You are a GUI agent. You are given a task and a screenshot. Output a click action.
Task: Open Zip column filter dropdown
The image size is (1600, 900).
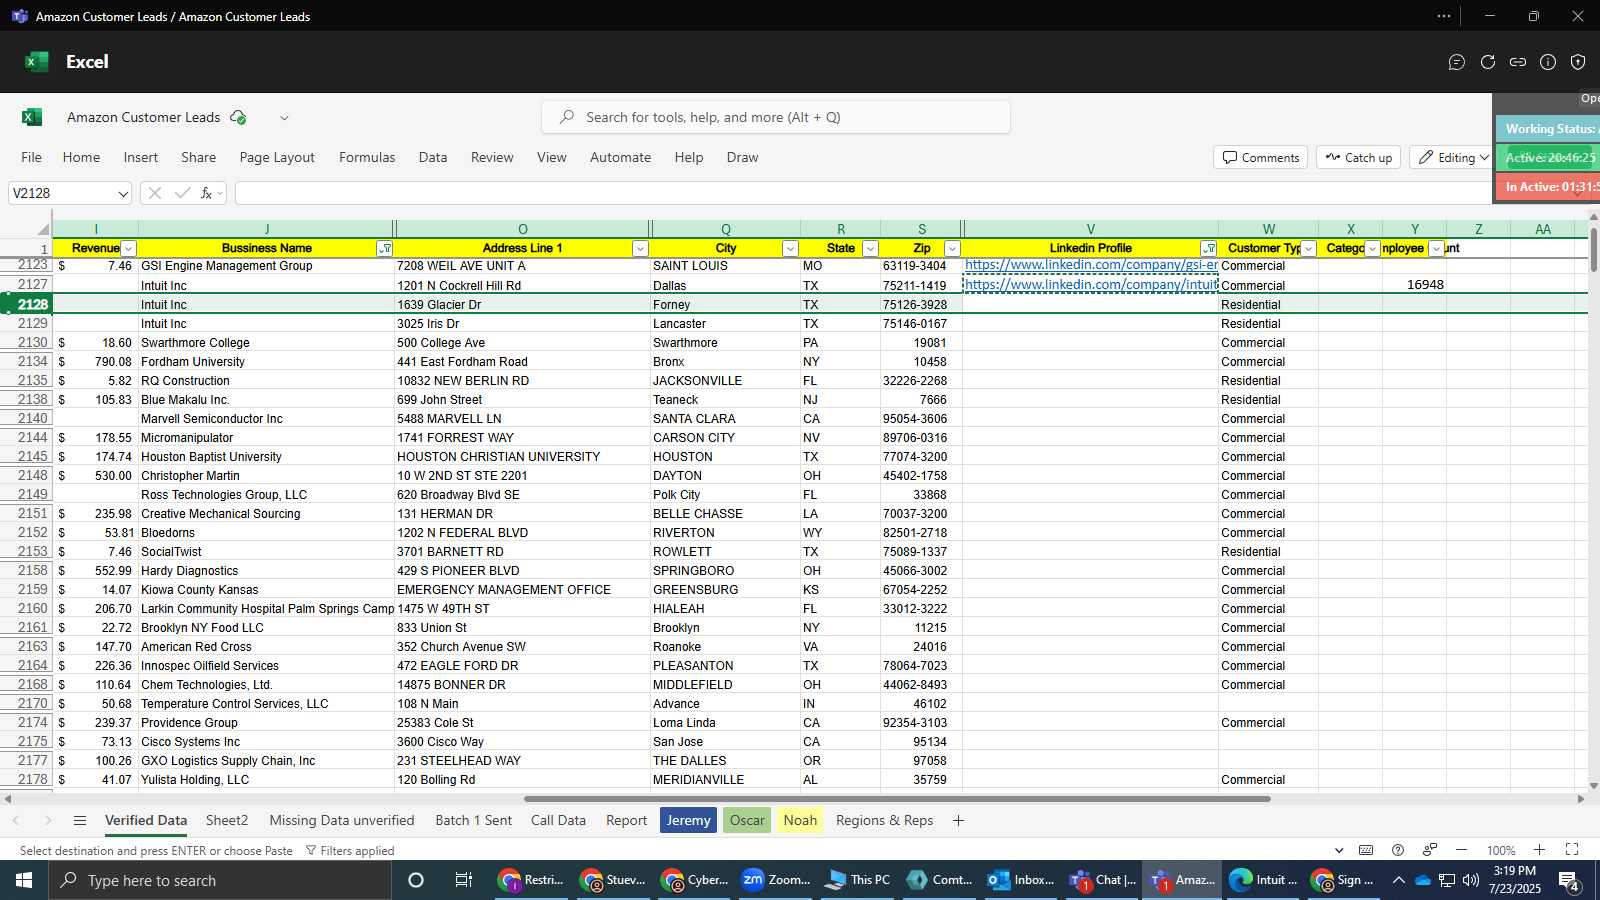click(x=952, y=249)
